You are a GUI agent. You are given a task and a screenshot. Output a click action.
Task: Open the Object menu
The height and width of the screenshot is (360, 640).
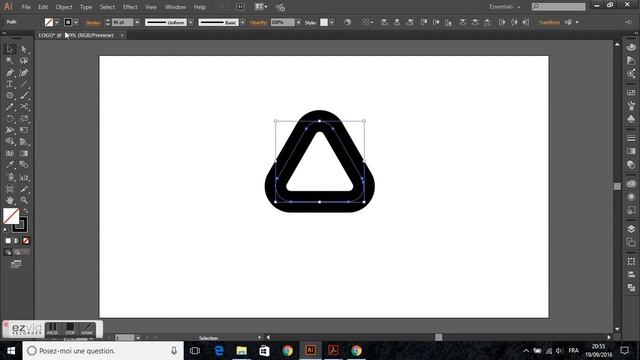64,7
